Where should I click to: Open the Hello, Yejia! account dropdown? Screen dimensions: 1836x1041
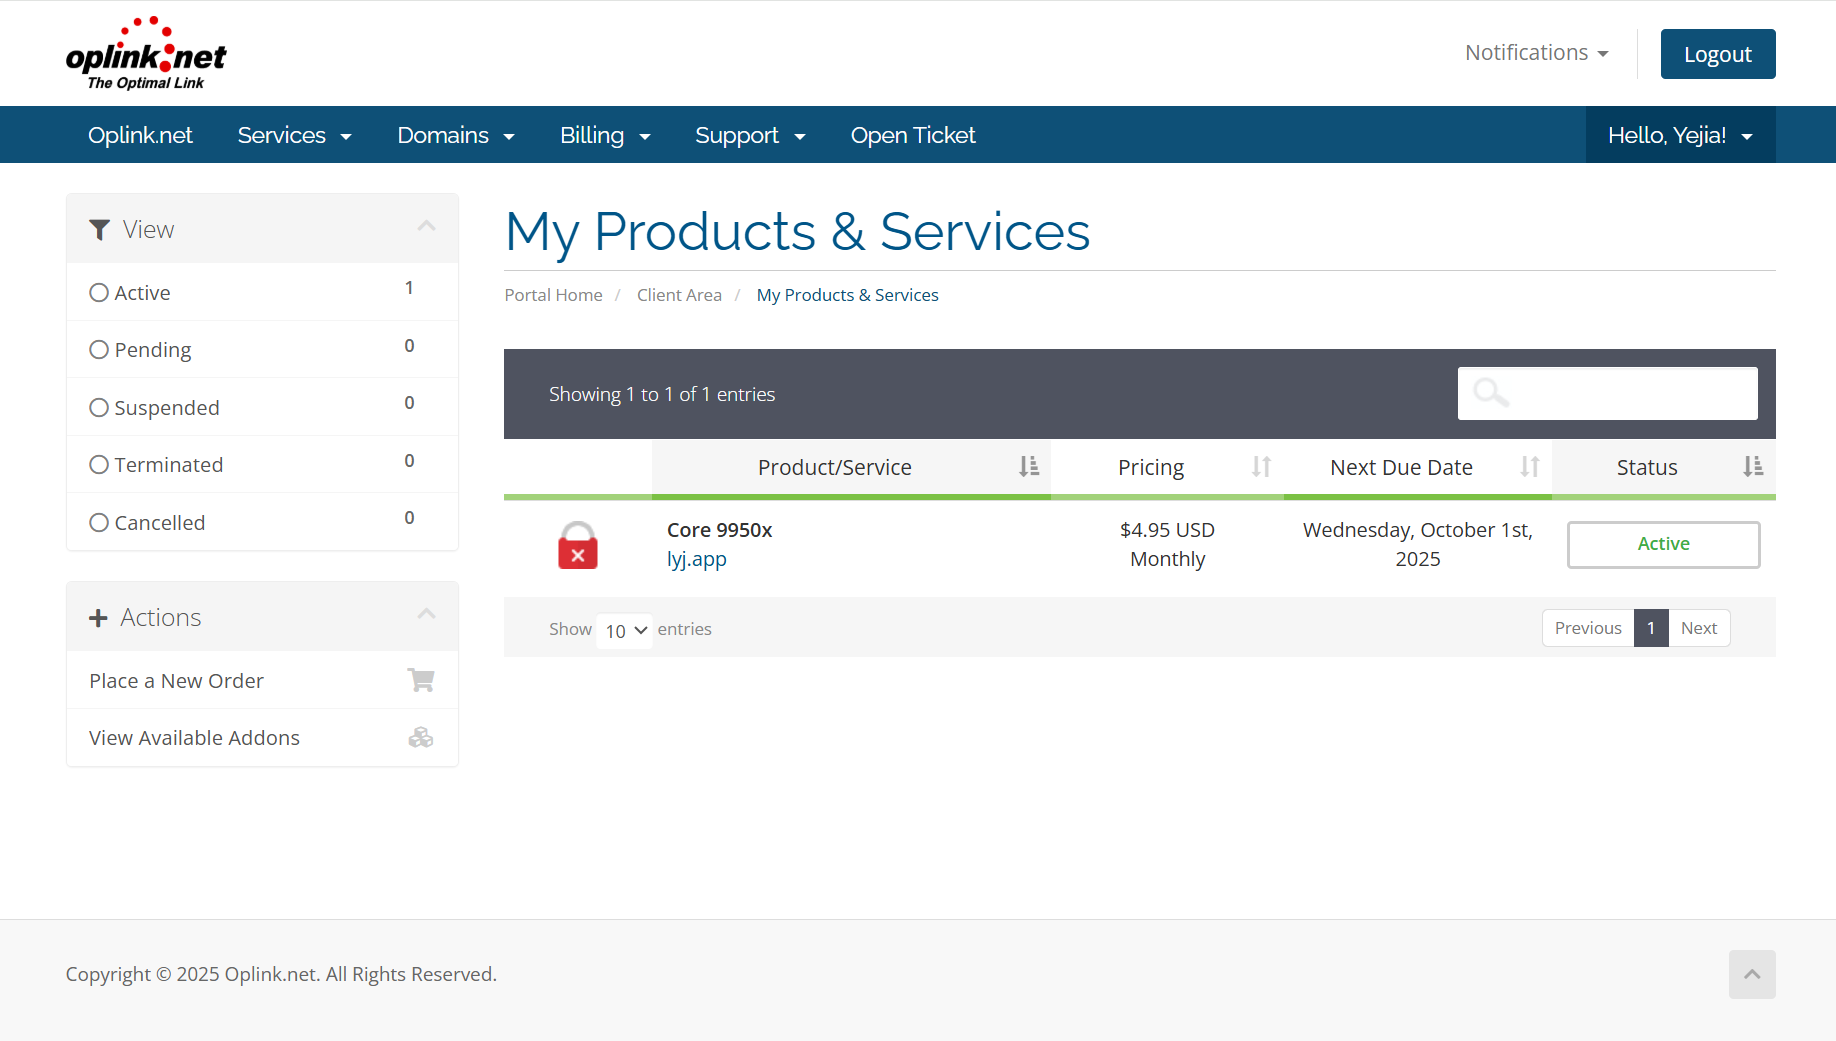click(x=1680, y=135)
